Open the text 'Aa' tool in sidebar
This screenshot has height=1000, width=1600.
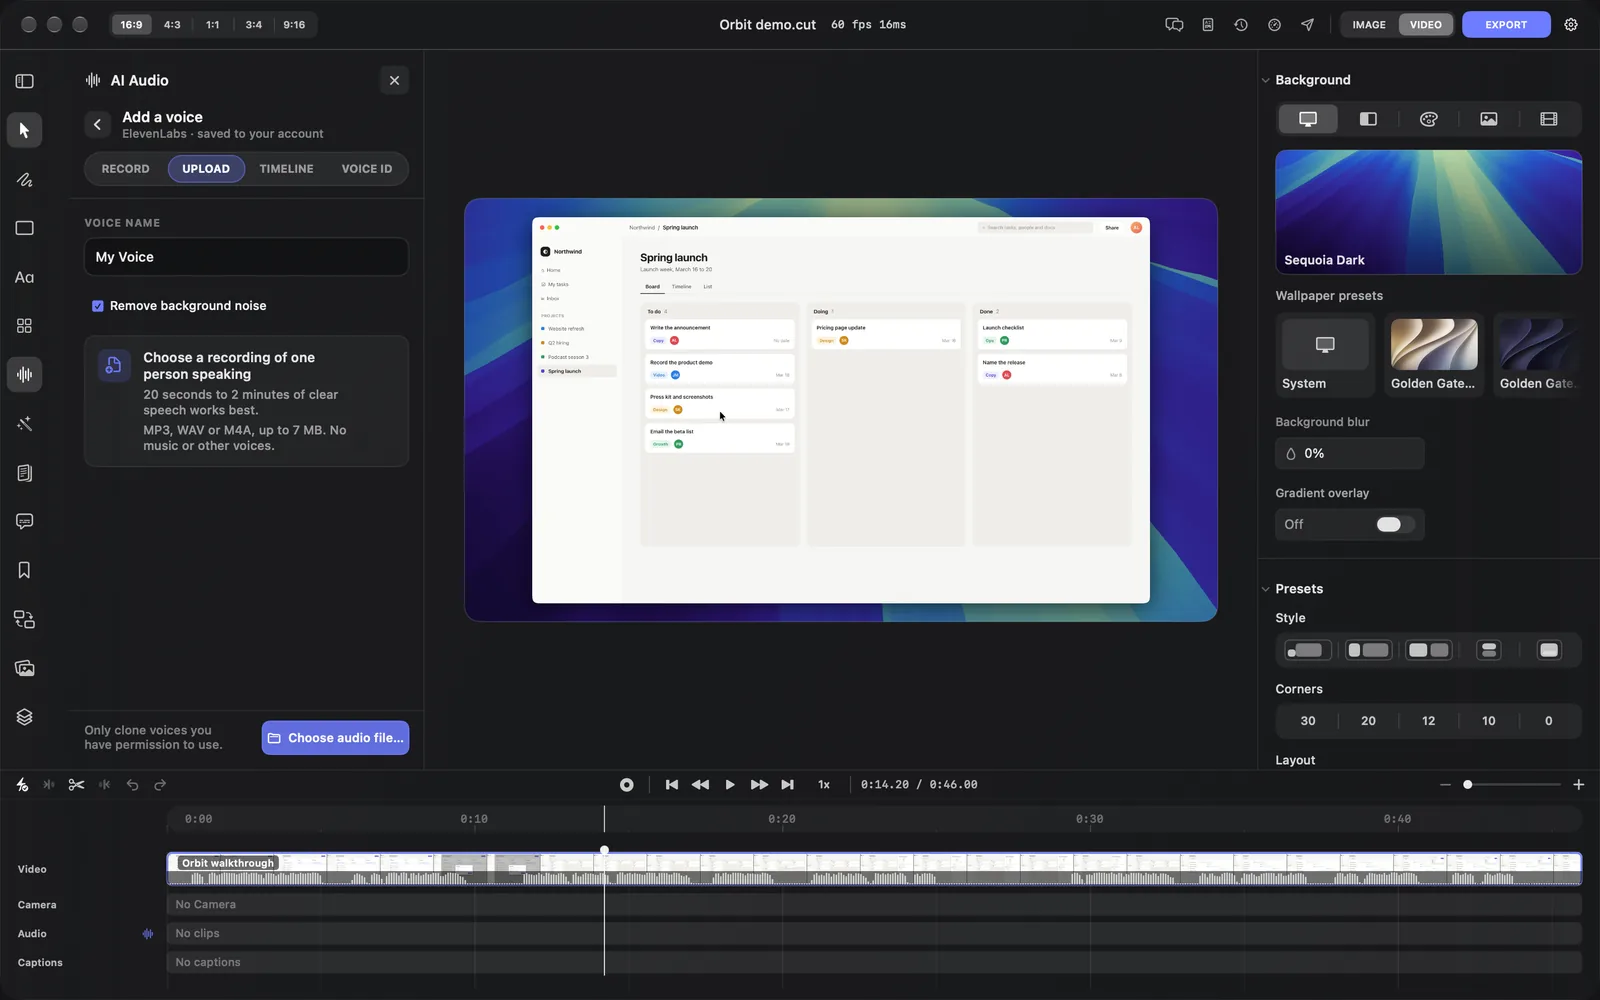click(x=24, y=277)
